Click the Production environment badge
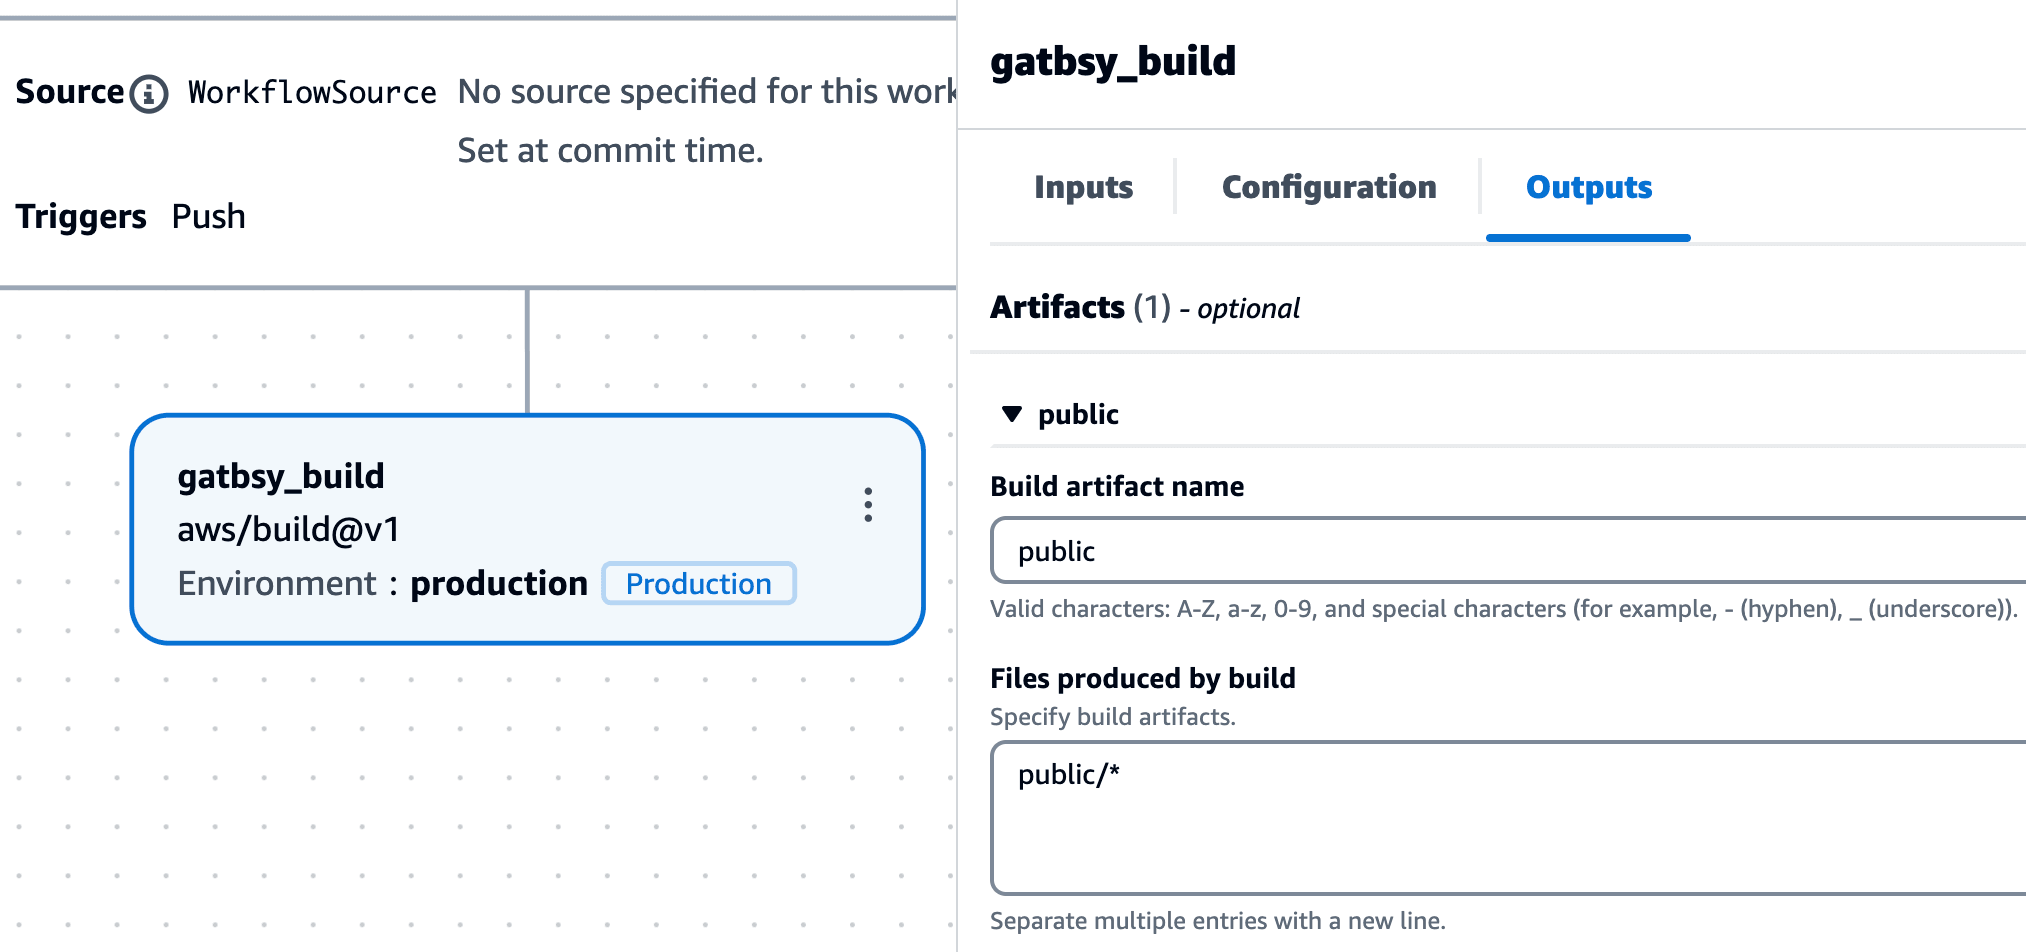Screen dimensions: 2026x952 click(698, 584)
